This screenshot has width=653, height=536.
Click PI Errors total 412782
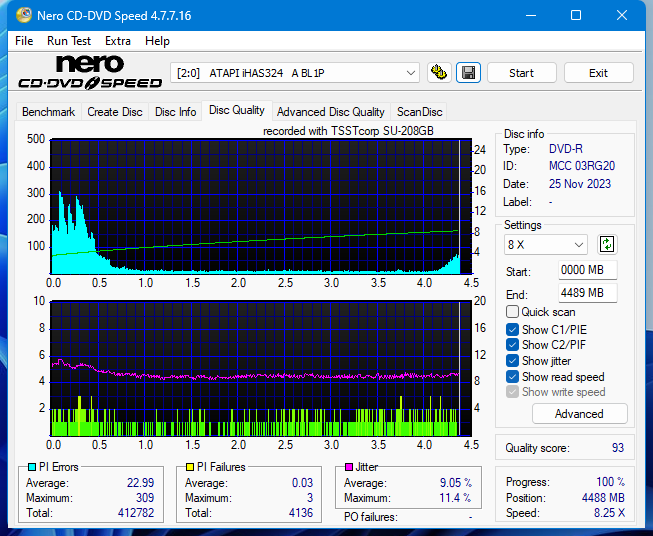click(x=136, y=513)
